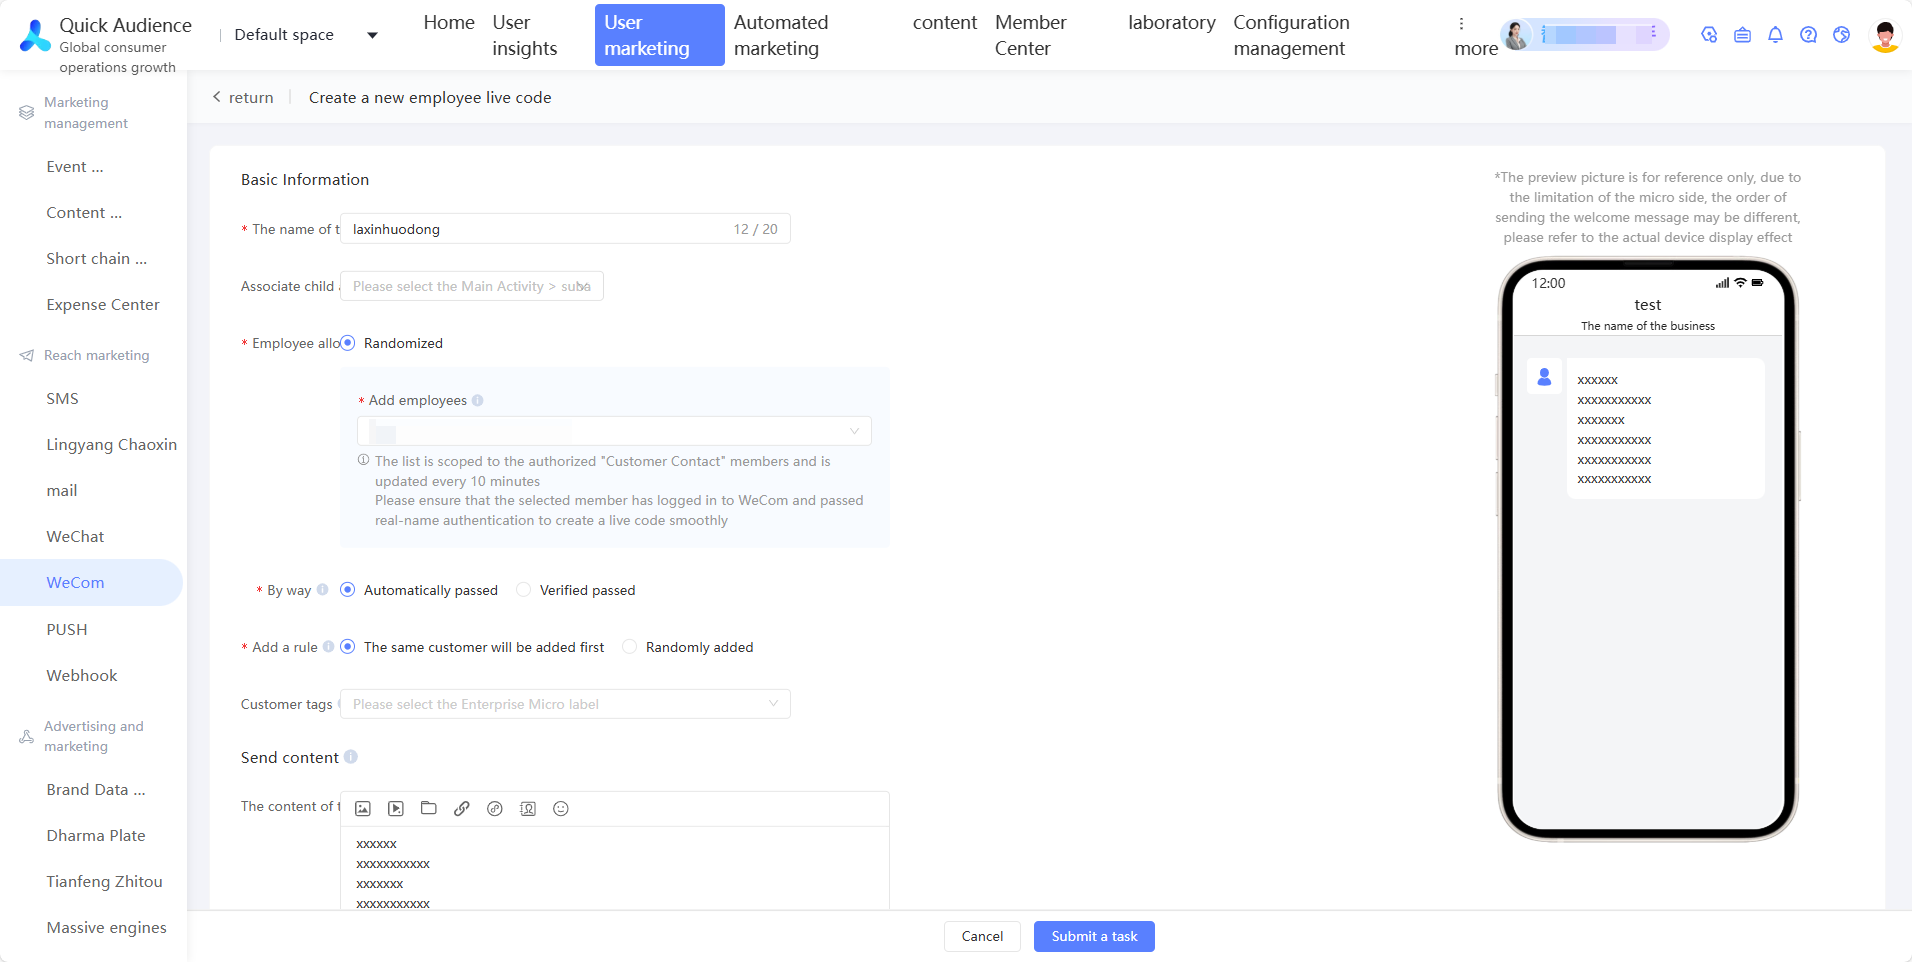Choose Automatically passed radio option
1912x962 pixels.
(x=348, y=590)
